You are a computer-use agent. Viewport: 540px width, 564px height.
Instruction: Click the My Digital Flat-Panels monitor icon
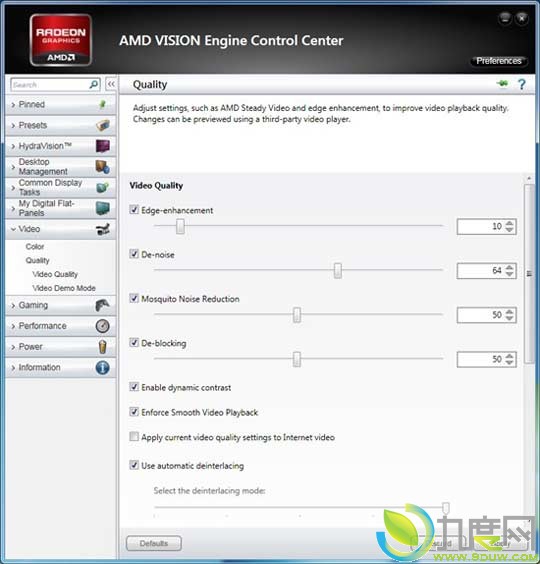(103, 208)
